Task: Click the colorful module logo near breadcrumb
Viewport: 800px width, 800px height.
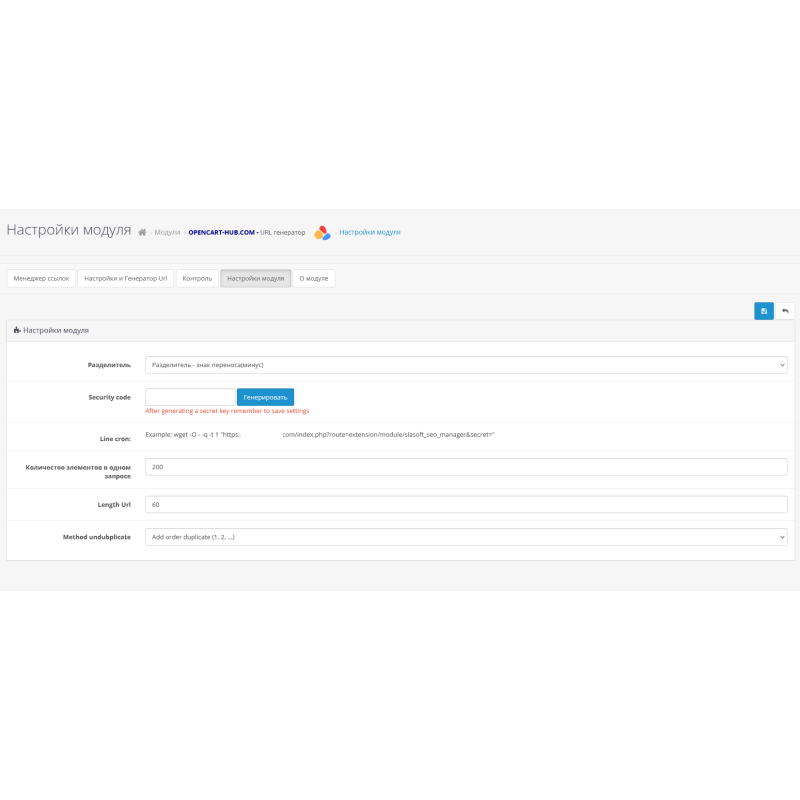Action: tap(321, 231)
